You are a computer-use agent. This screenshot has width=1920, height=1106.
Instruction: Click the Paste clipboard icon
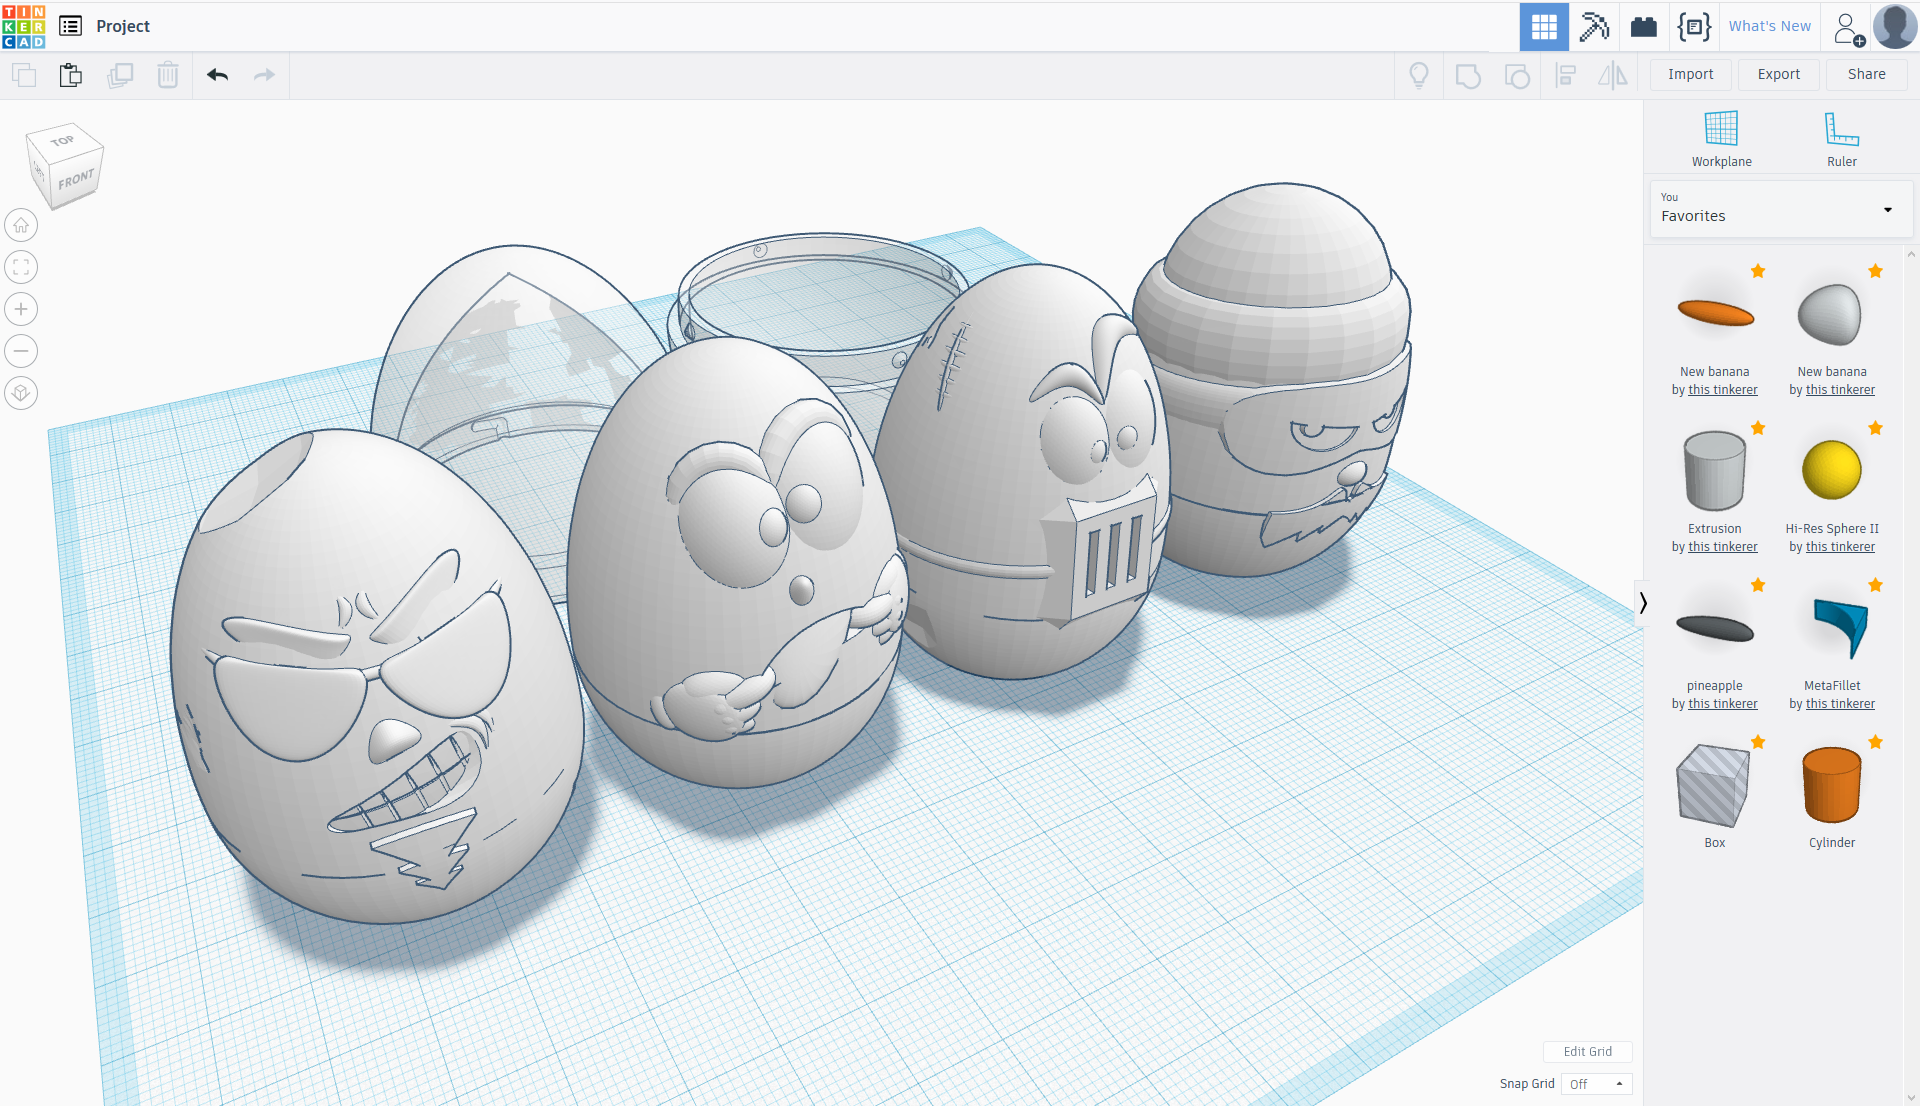pos(71,75)
